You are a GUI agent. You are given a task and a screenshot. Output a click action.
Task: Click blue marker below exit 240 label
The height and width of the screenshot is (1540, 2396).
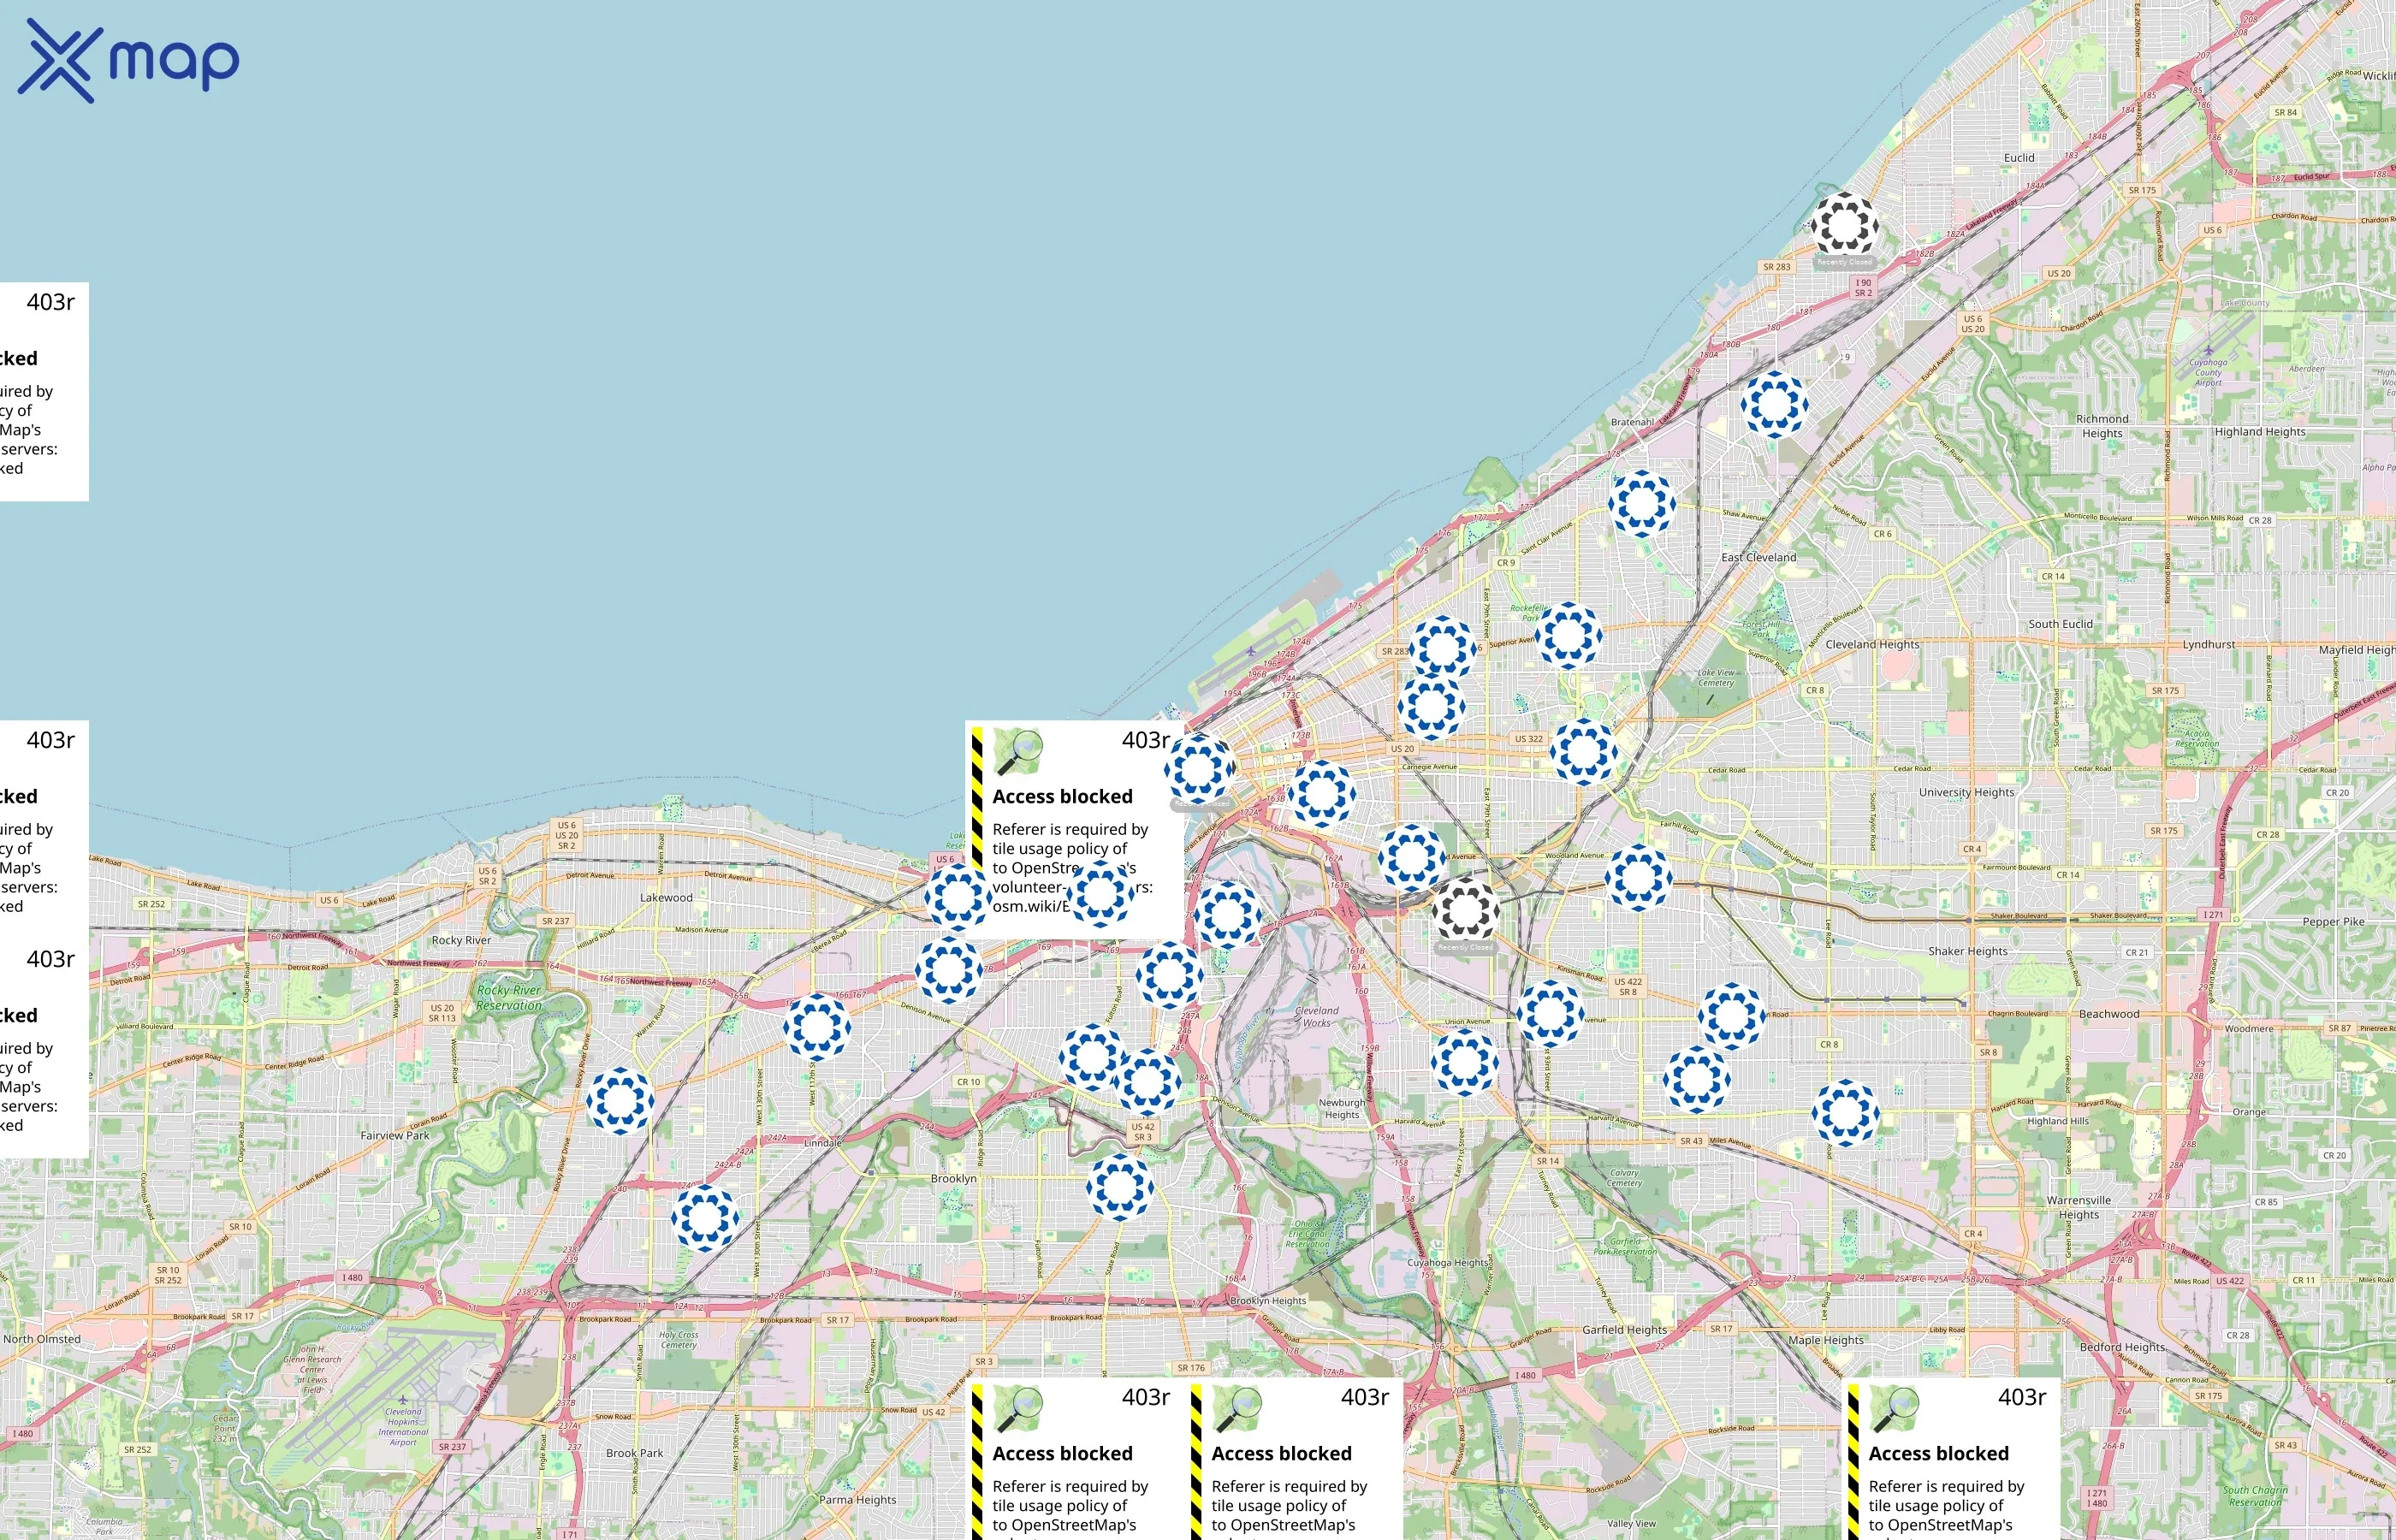pos(705,1217)
